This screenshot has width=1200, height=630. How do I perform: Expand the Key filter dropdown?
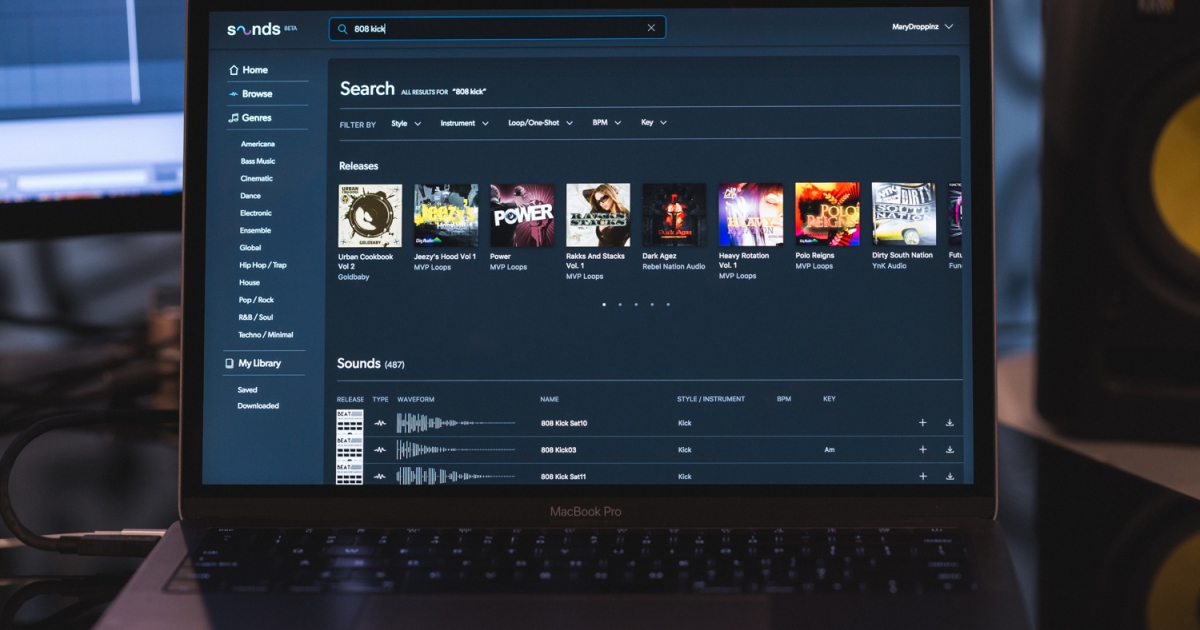tap(653, 123)
